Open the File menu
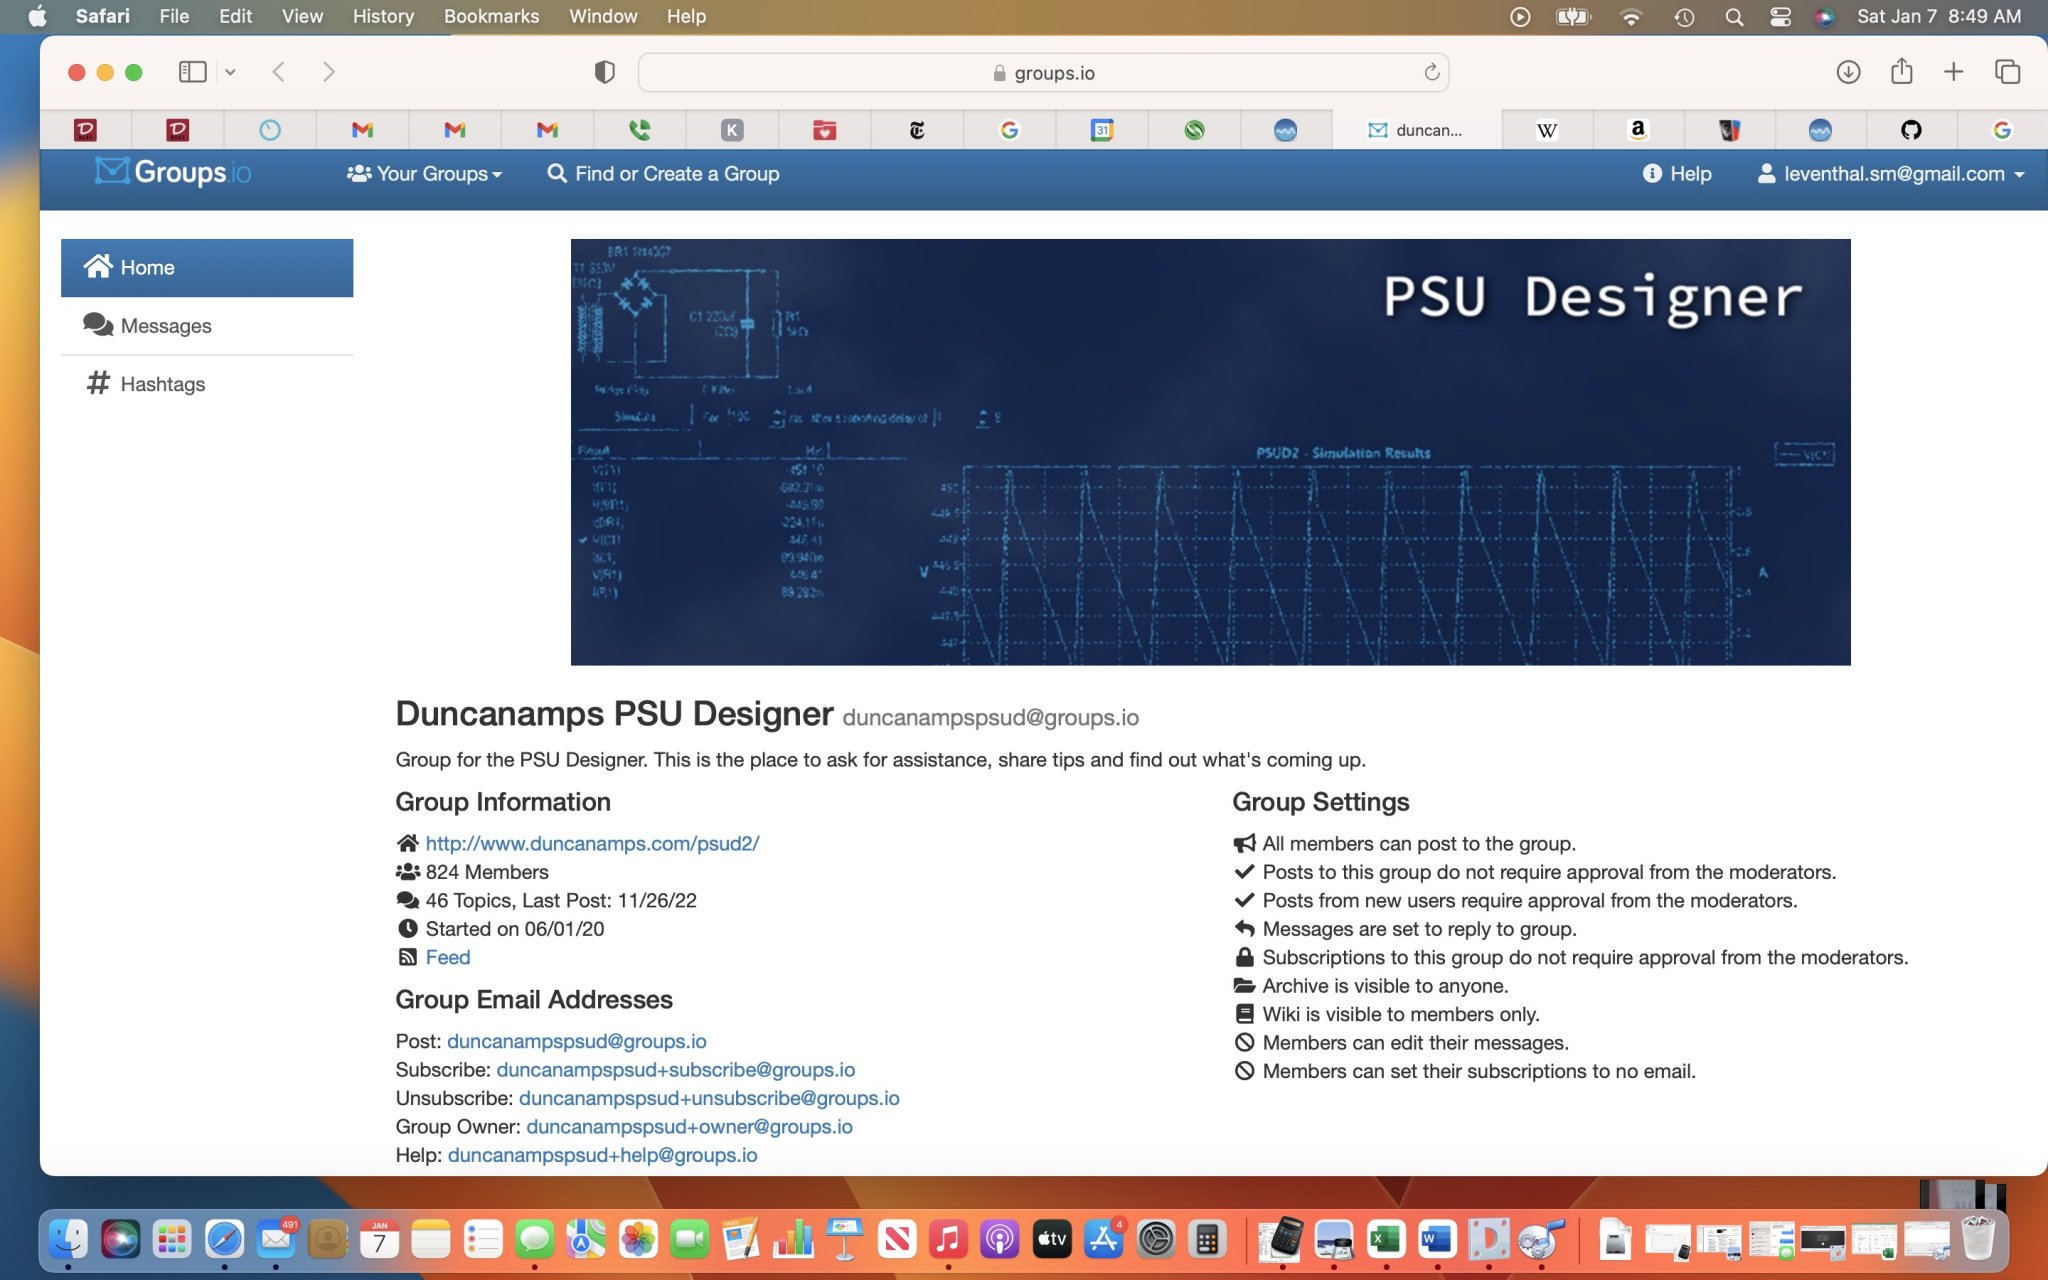The image size is (2048, 1280). click(174, 16)
